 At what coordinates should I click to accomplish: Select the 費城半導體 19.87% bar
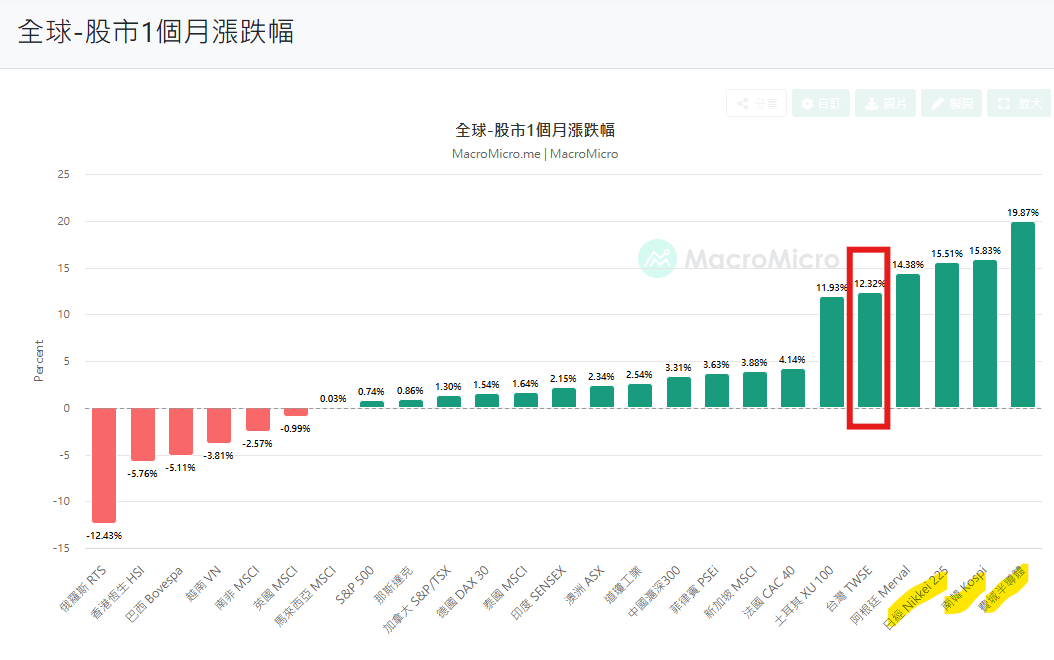1022,315
